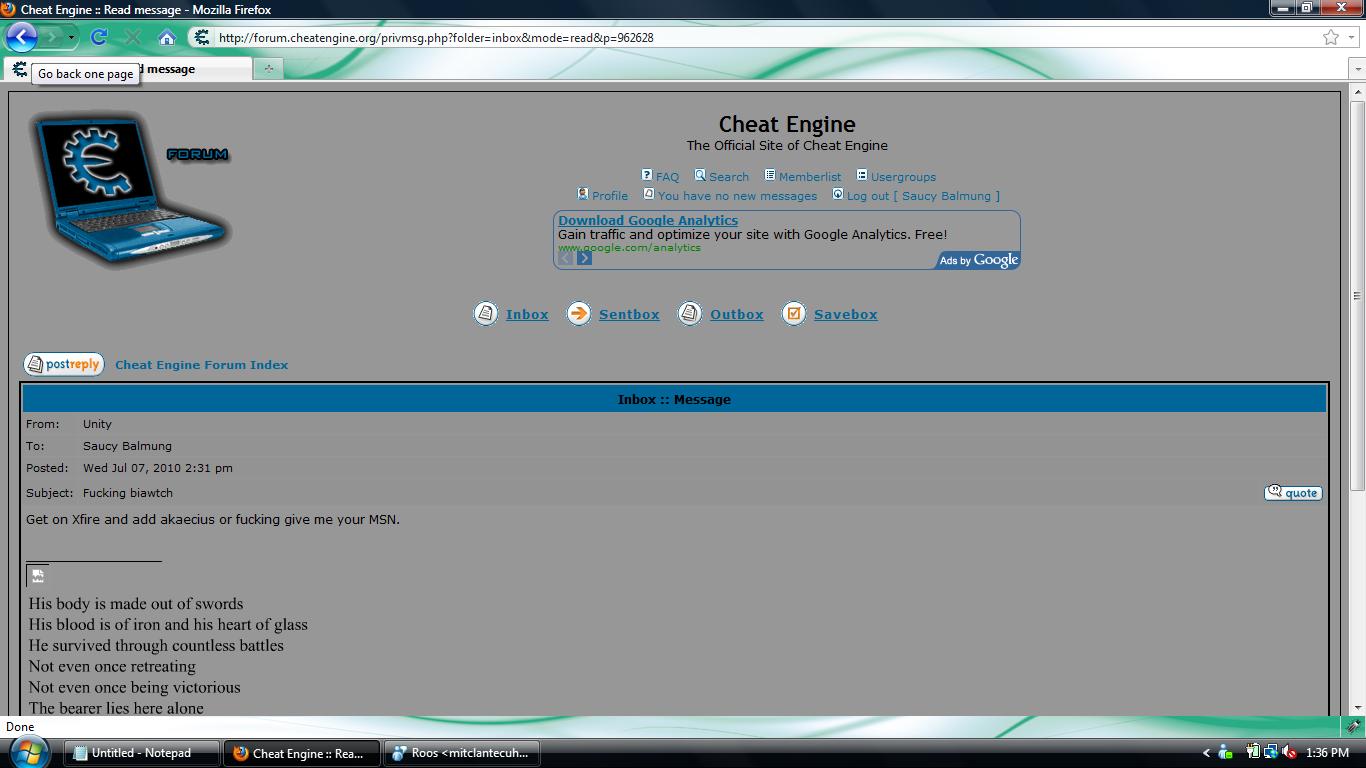Open Inbox folder icon
The height and width of the screenshot is (768, 1366).
(x=485, y=314)
